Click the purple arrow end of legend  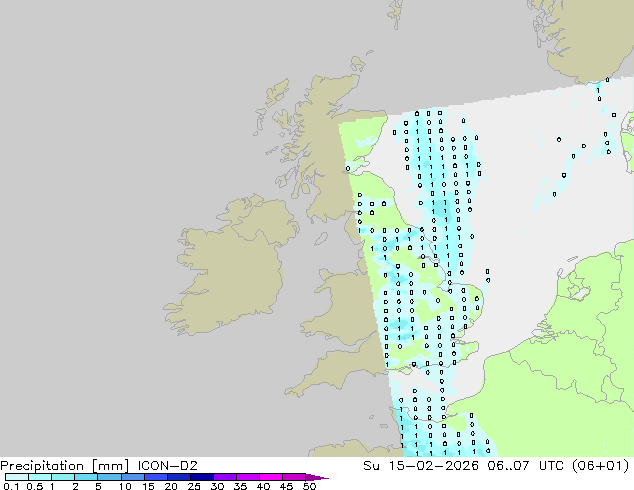click(317, 477)
